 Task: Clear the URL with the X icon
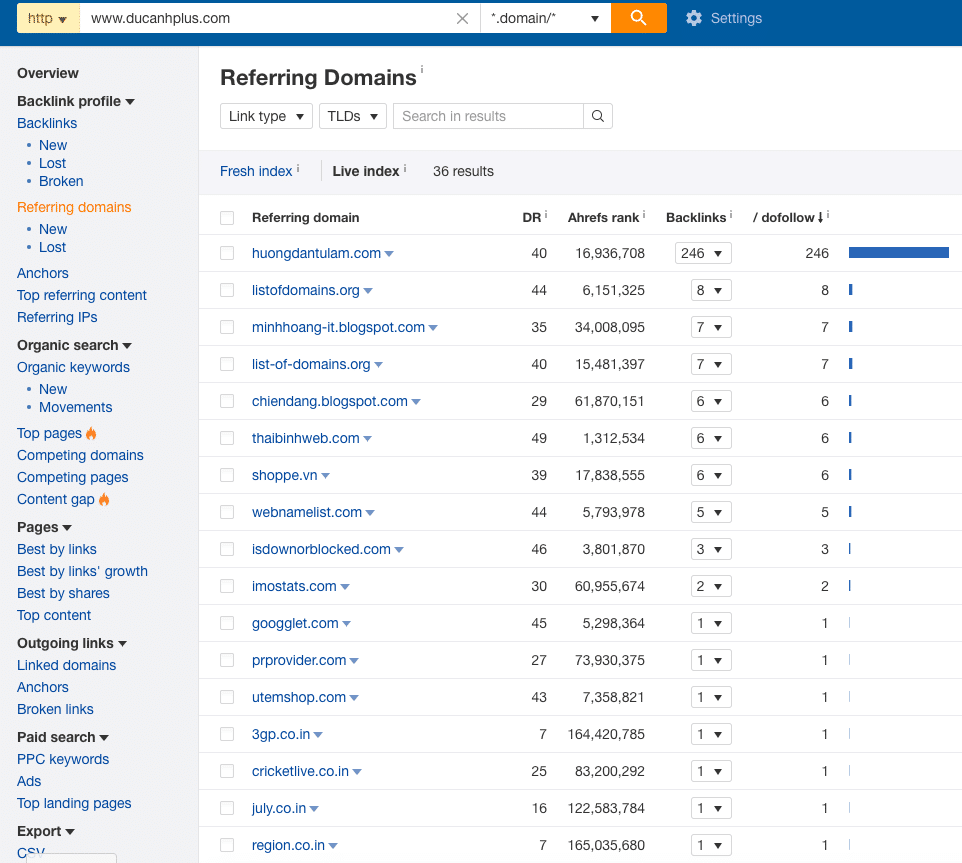[462, 18]
